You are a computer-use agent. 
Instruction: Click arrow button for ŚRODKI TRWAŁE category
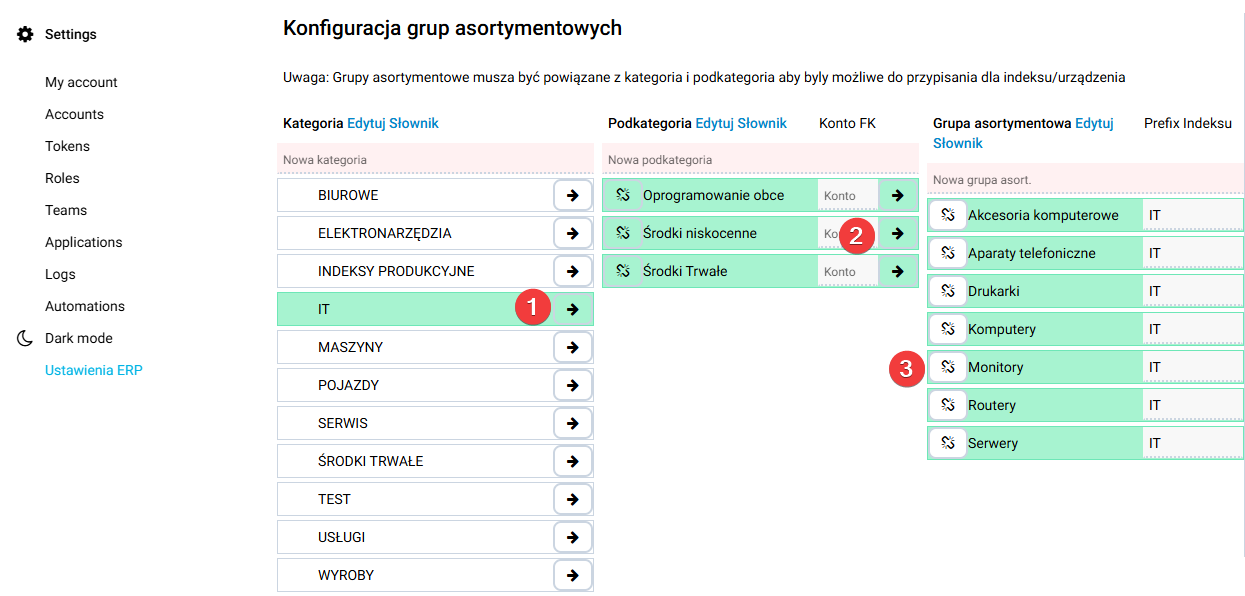[573, 461]
